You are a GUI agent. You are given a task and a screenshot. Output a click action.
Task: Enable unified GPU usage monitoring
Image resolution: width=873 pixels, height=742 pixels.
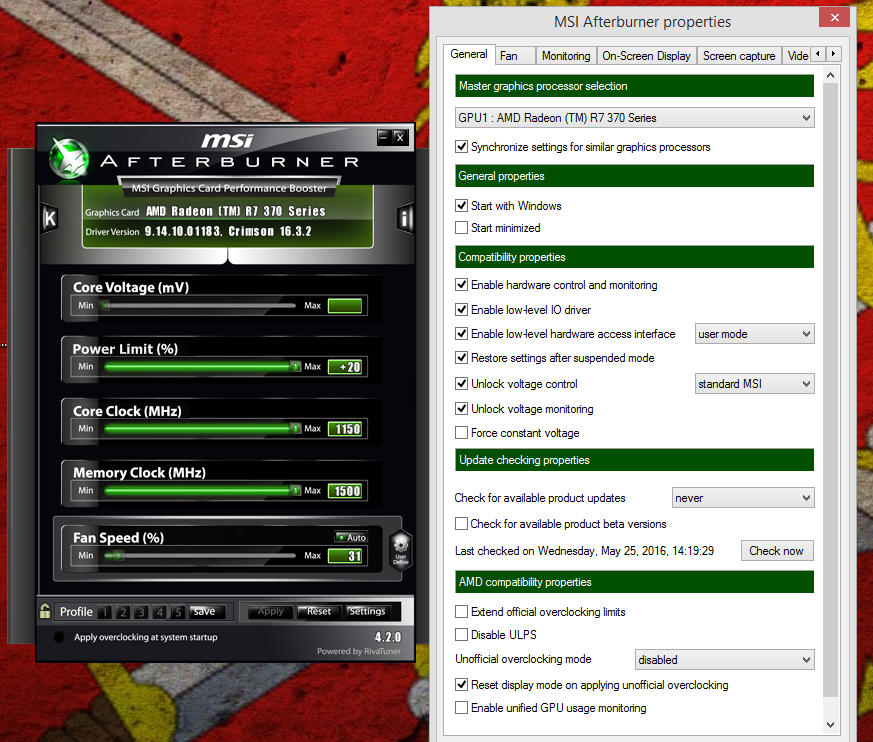pyautogui.click(x=461, y=707)
